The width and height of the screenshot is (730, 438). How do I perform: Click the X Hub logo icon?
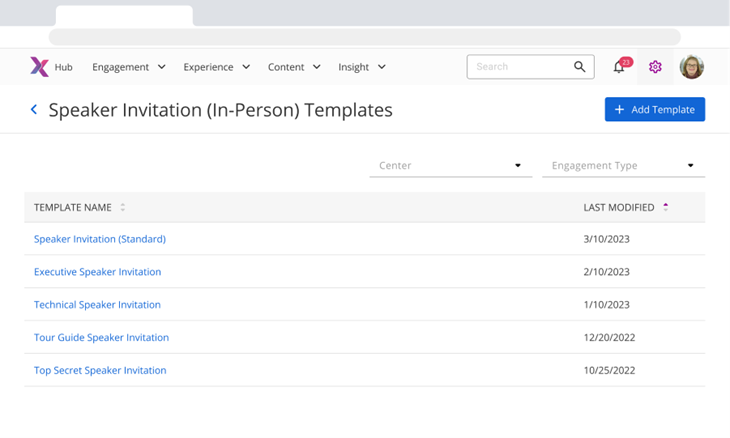click(x=39, y=67)
